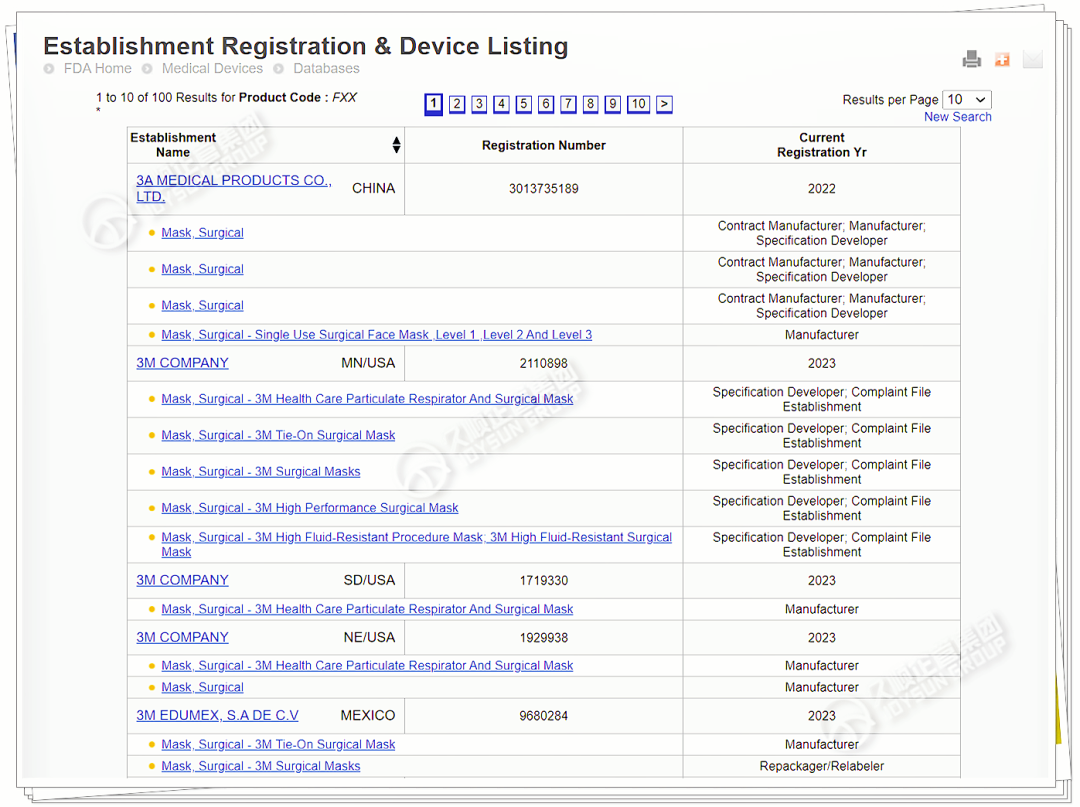Open 3M Company MN/USA establishment link

[x=182, y=363]
